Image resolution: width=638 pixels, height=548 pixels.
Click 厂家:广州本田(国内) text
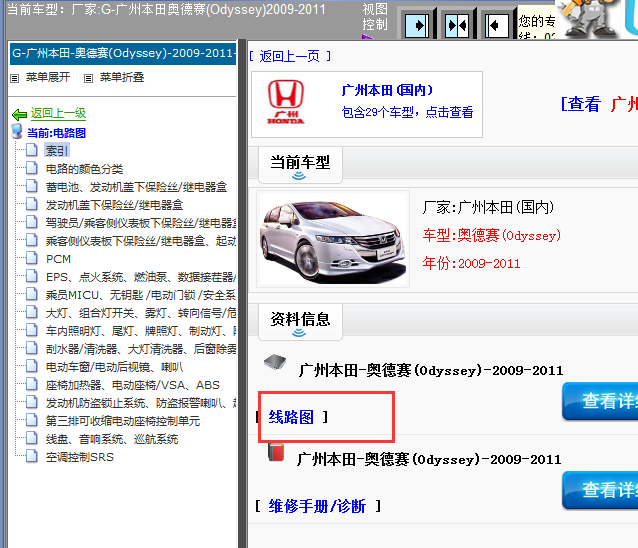488,207
